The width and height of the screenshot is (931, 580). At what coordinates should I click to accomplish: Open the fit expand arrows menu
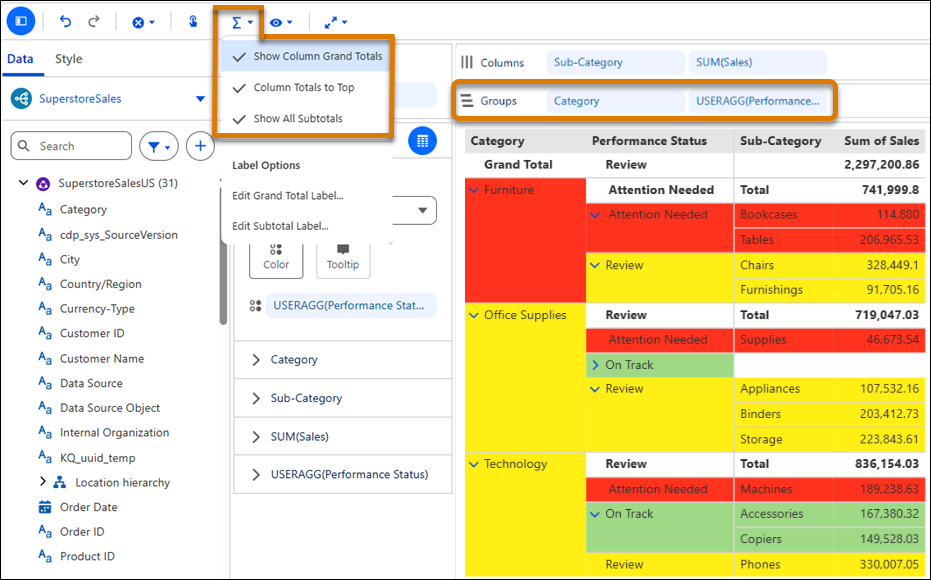click(x=335, y=23)
